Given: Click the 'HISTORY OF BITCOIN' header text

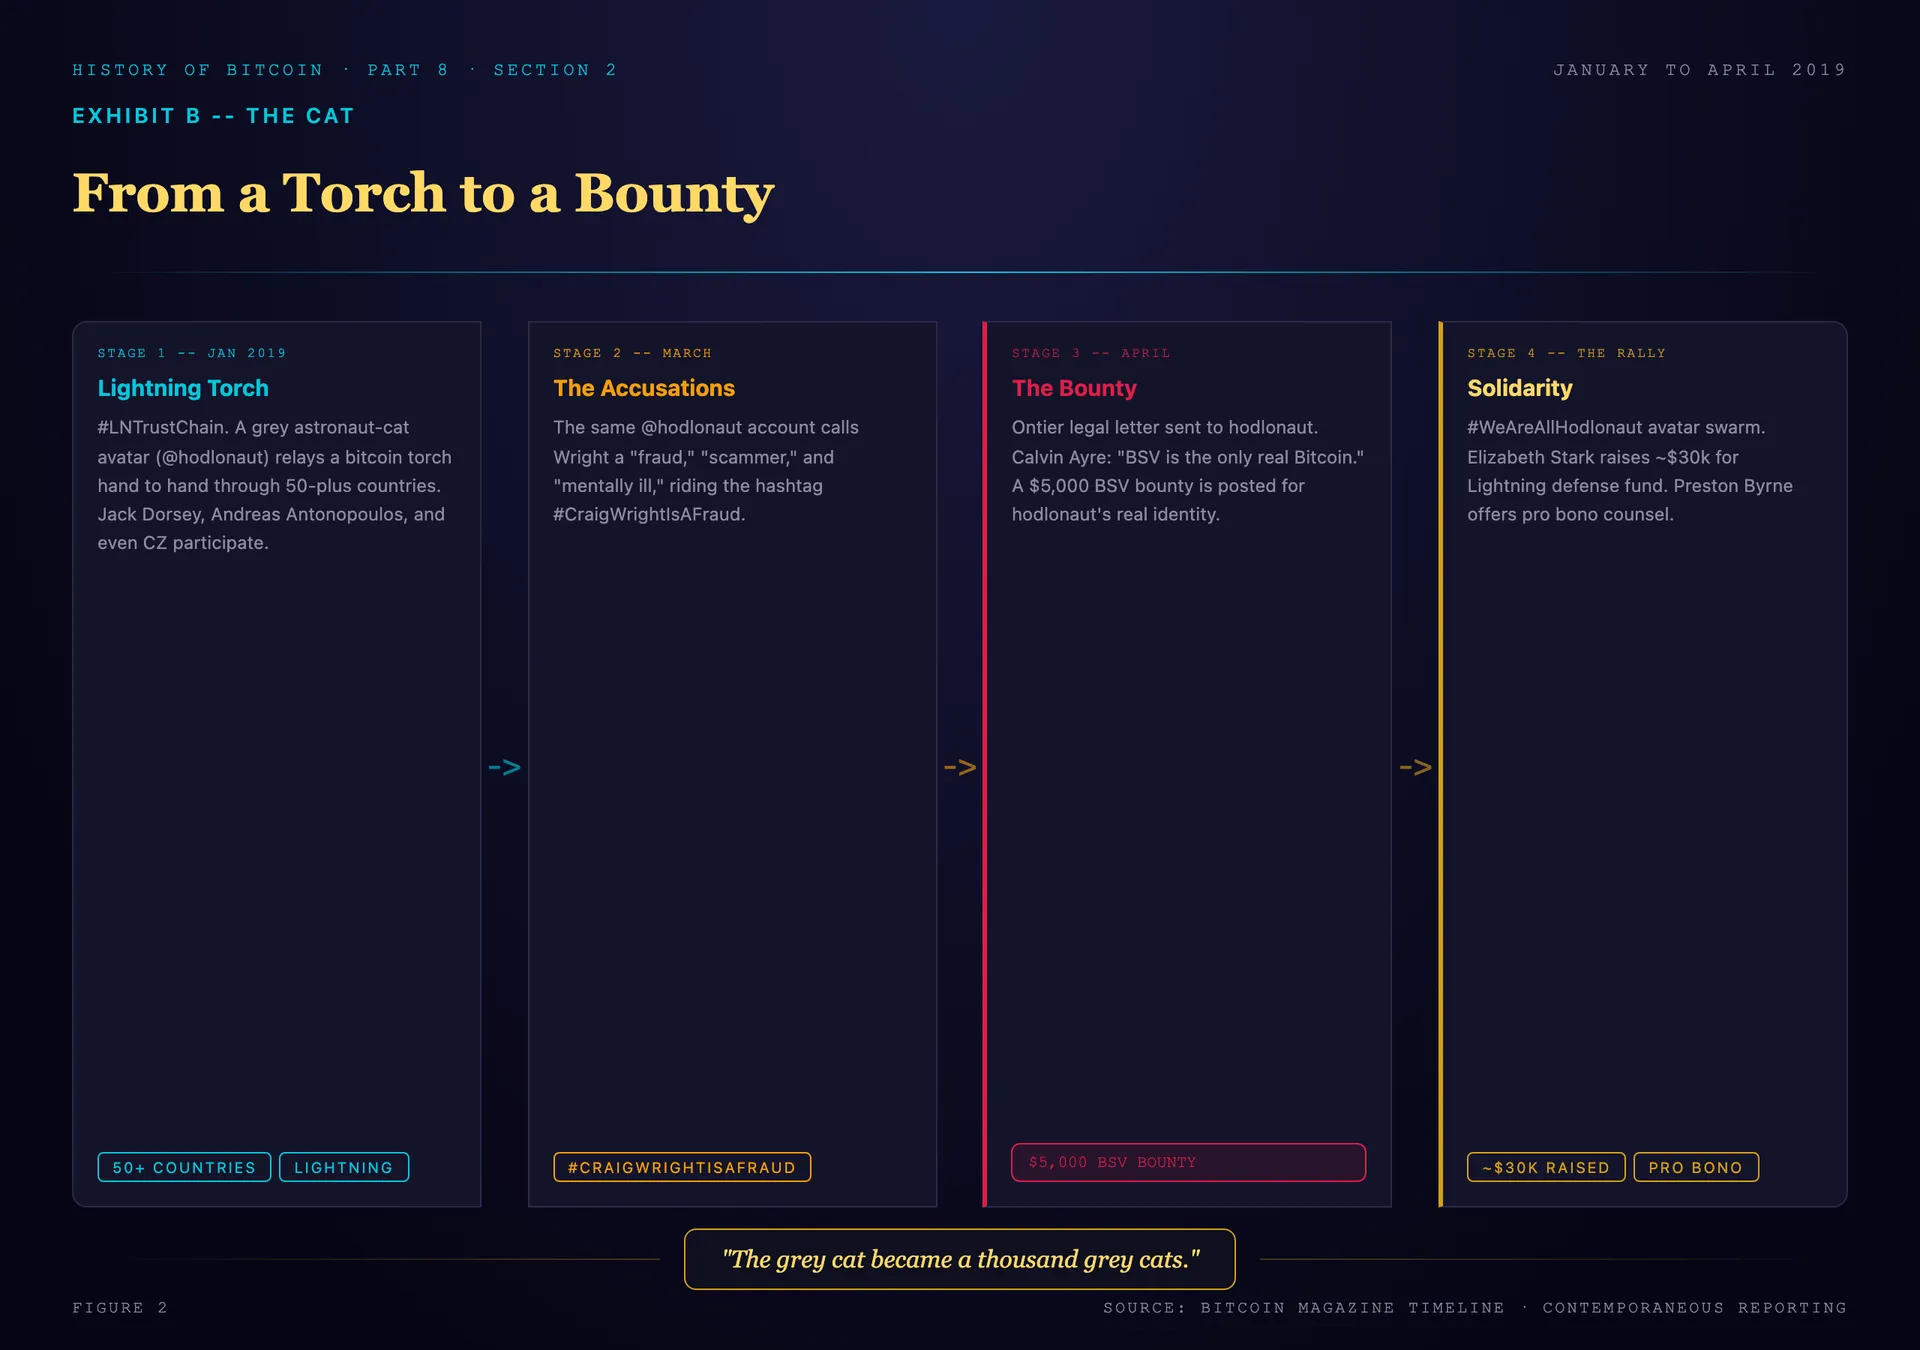Looking at the screenshot, I should click(x=198, y=70).
